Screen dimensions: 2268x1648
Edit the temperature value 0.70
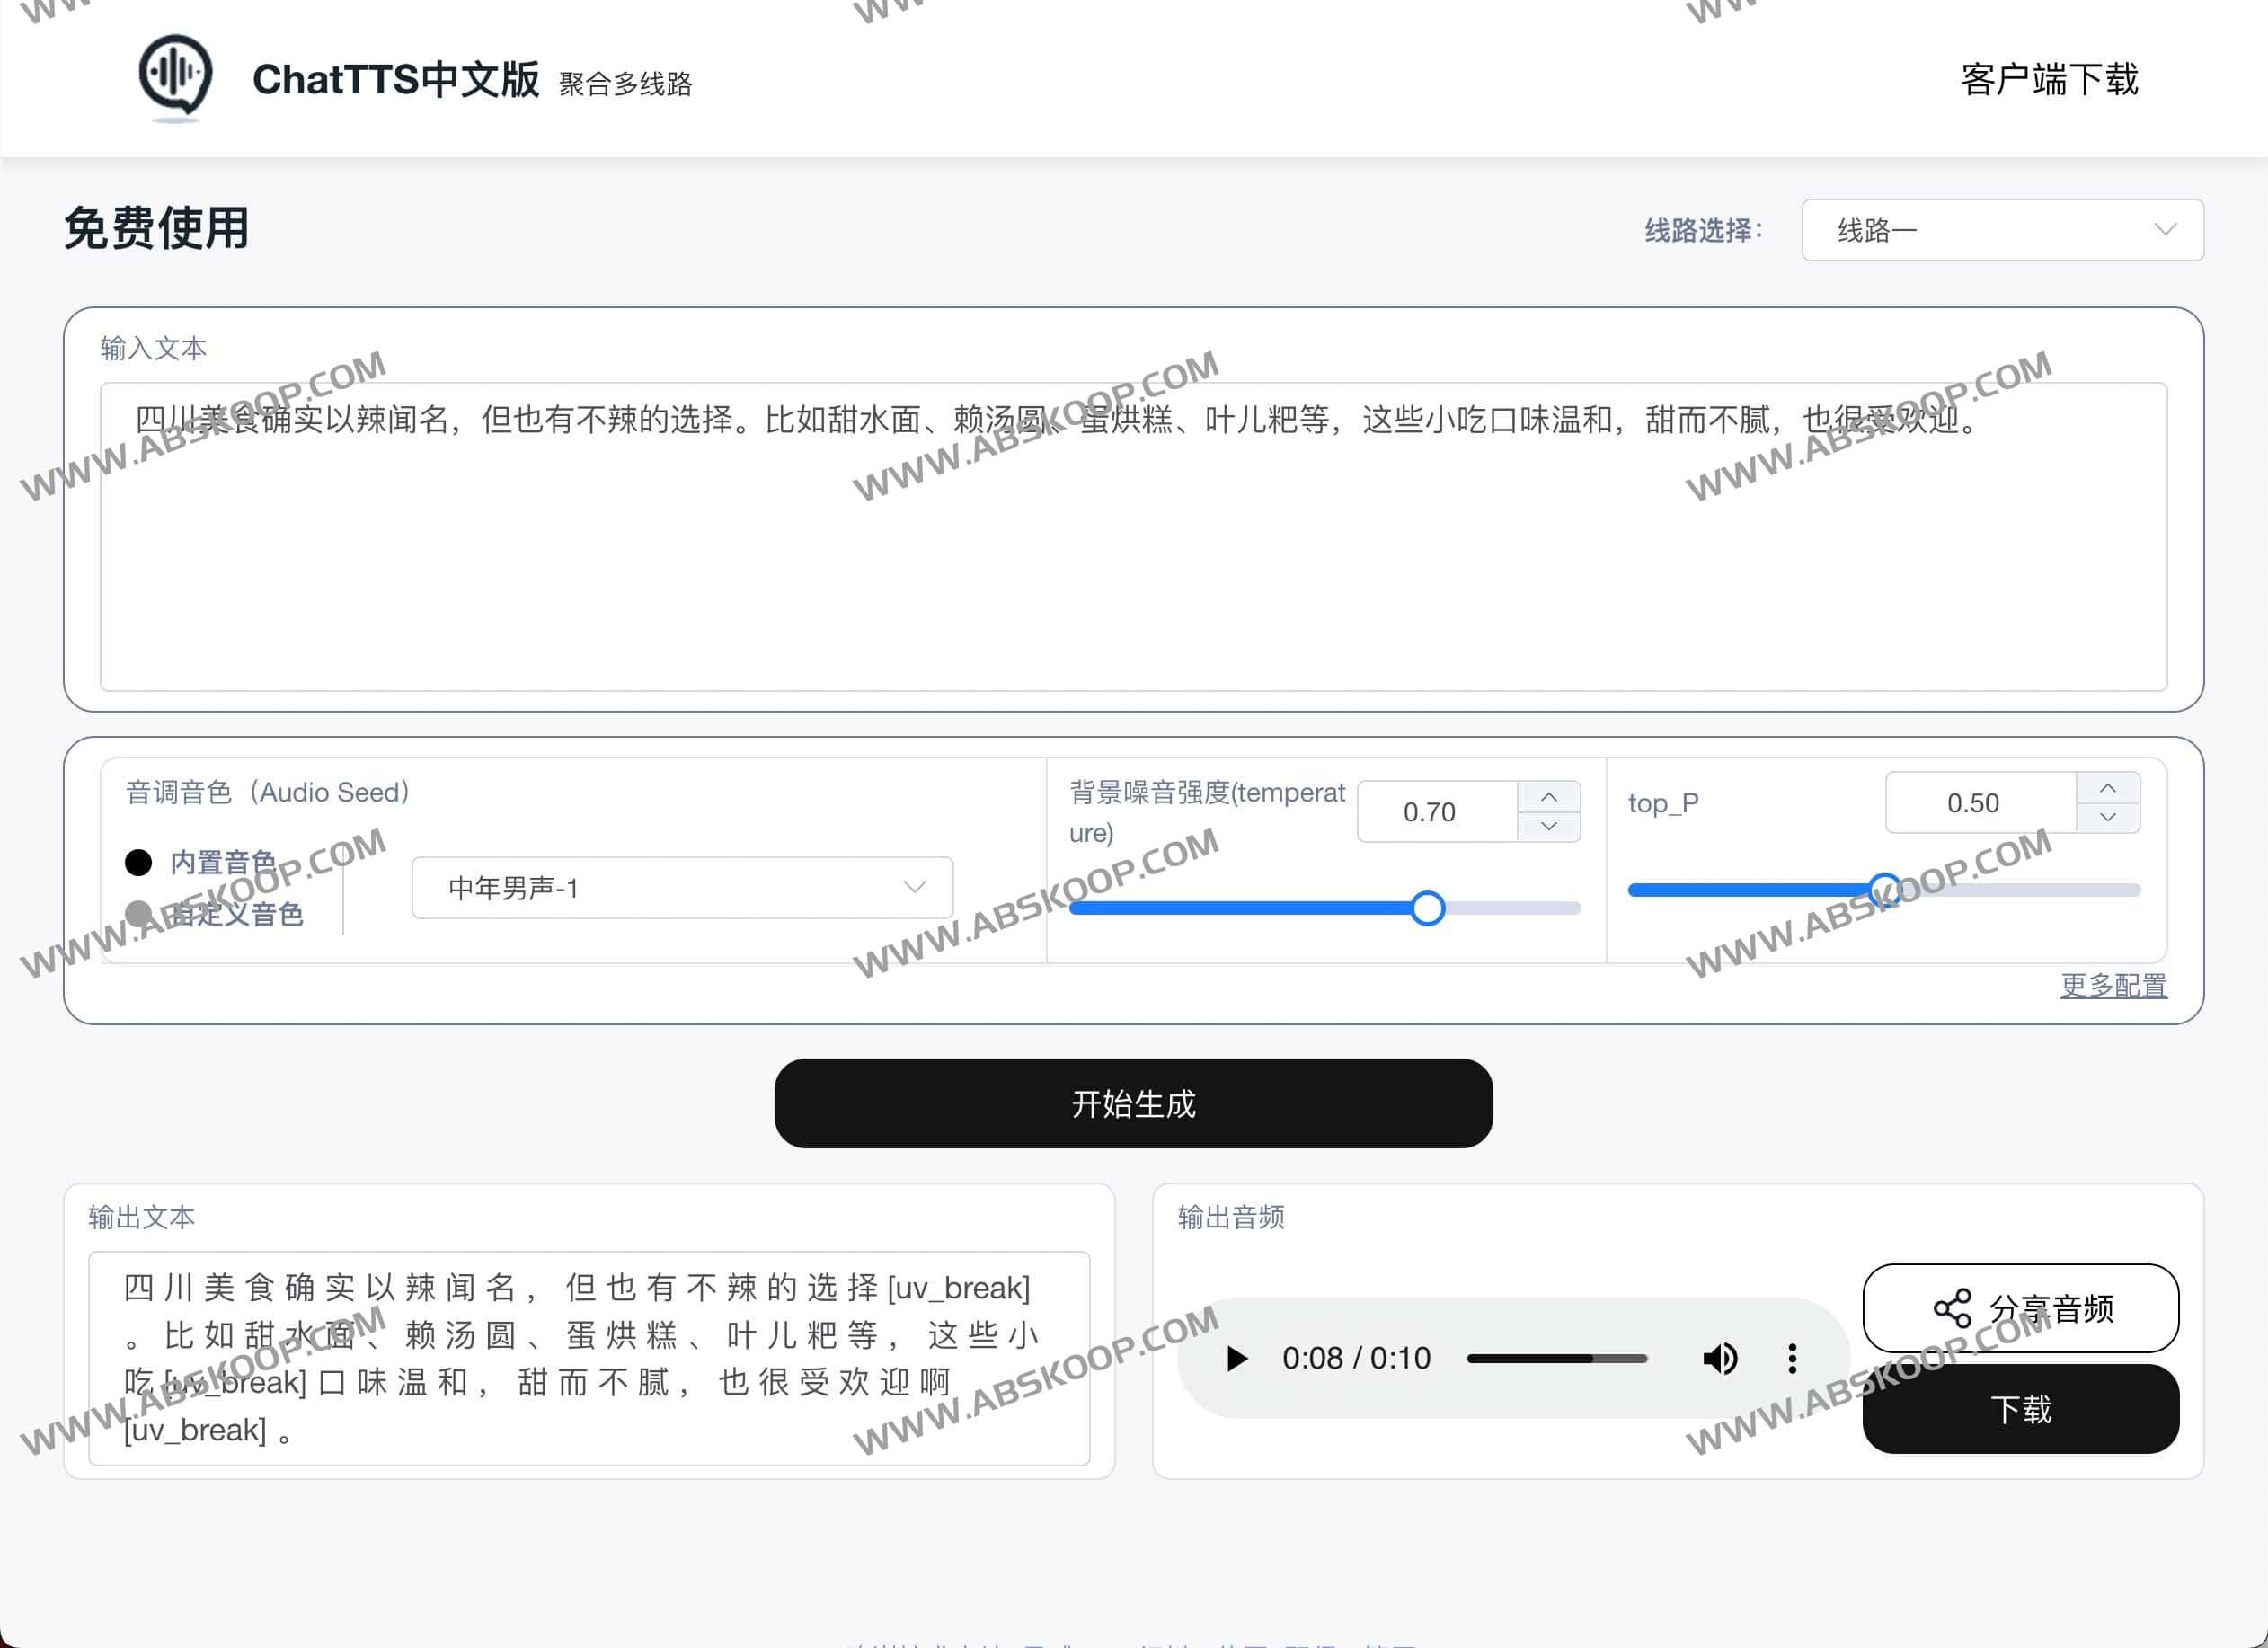point(1432,811)
